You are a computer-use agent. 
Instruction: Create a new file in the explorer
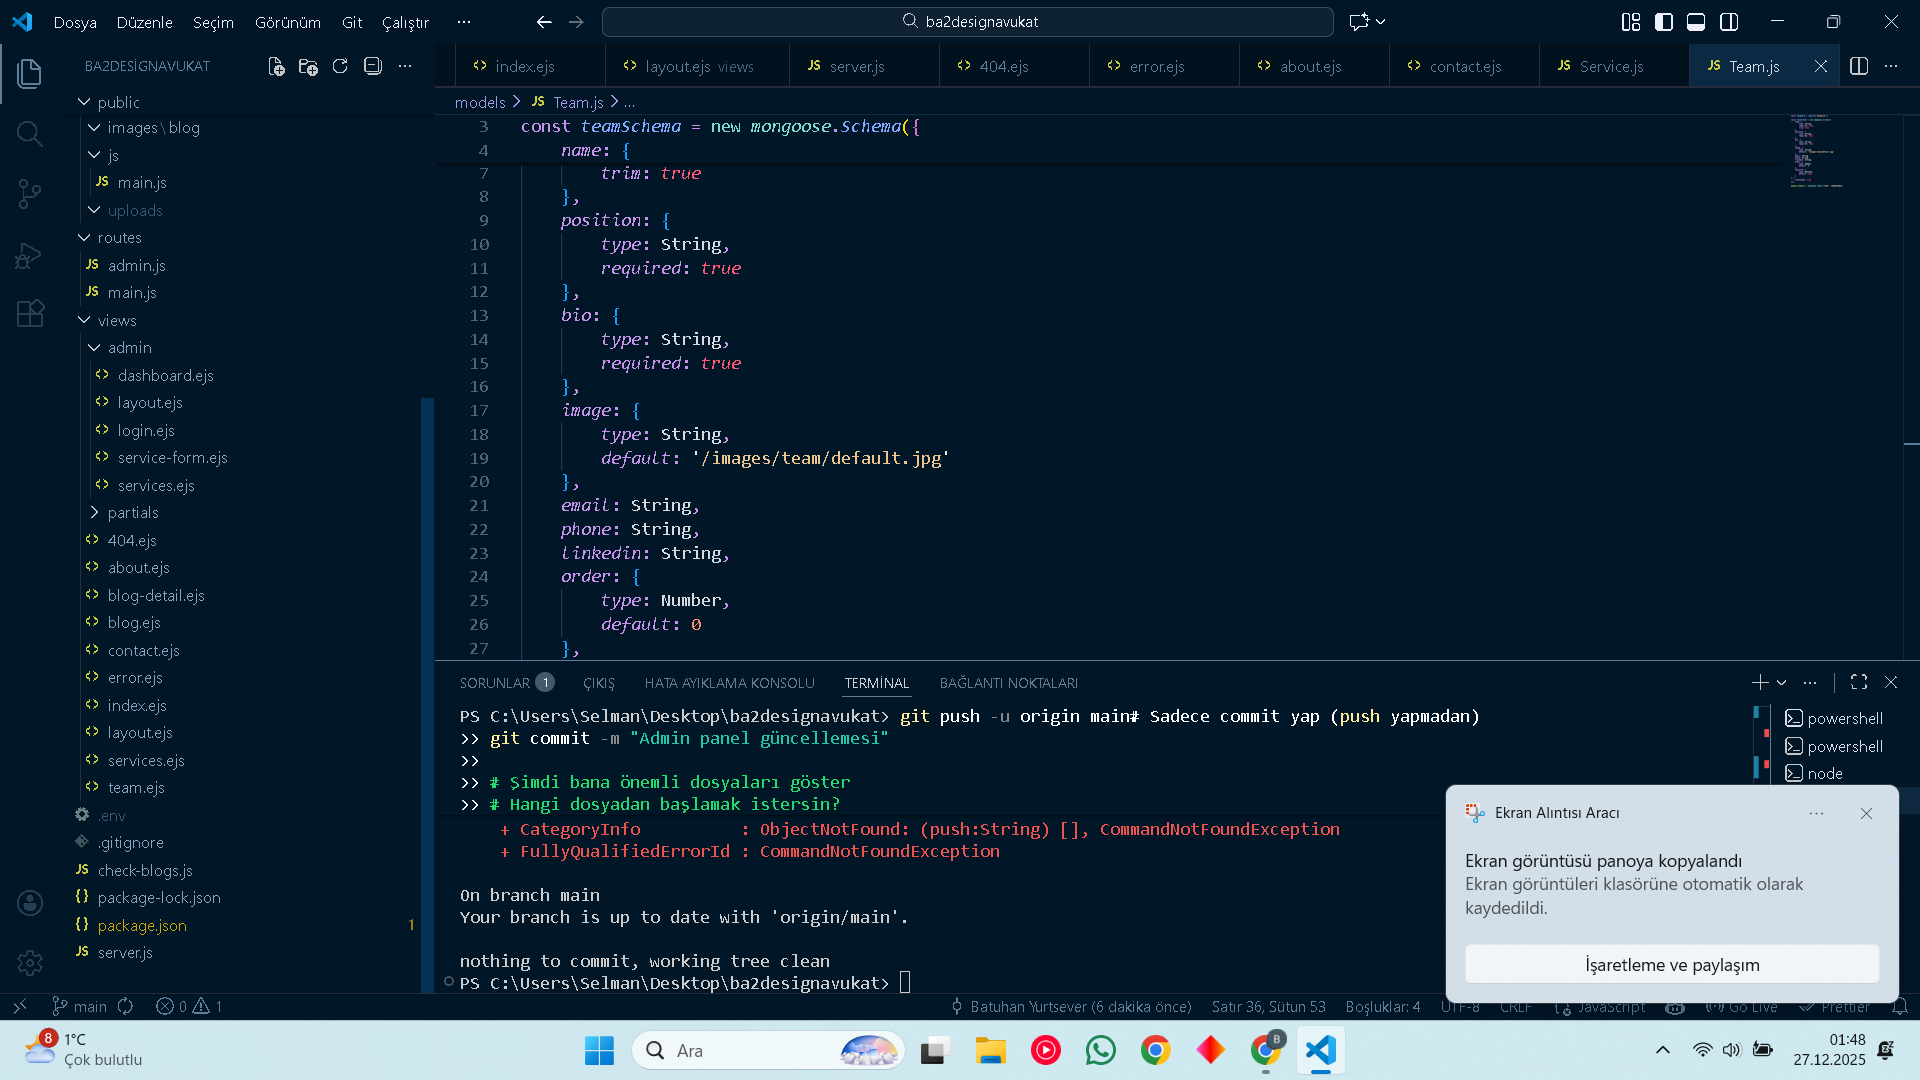[276, 66]
